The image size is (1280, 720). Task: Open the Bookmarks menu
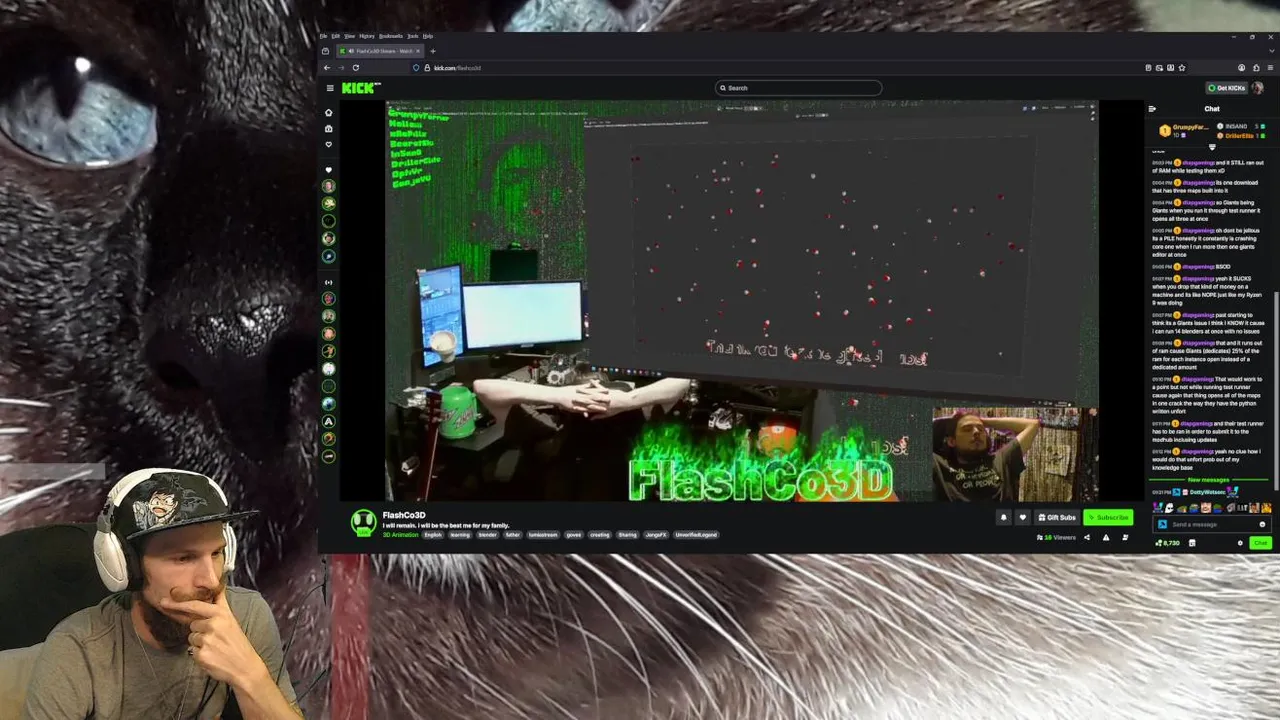pyautogui.click(x=390, y=36)
